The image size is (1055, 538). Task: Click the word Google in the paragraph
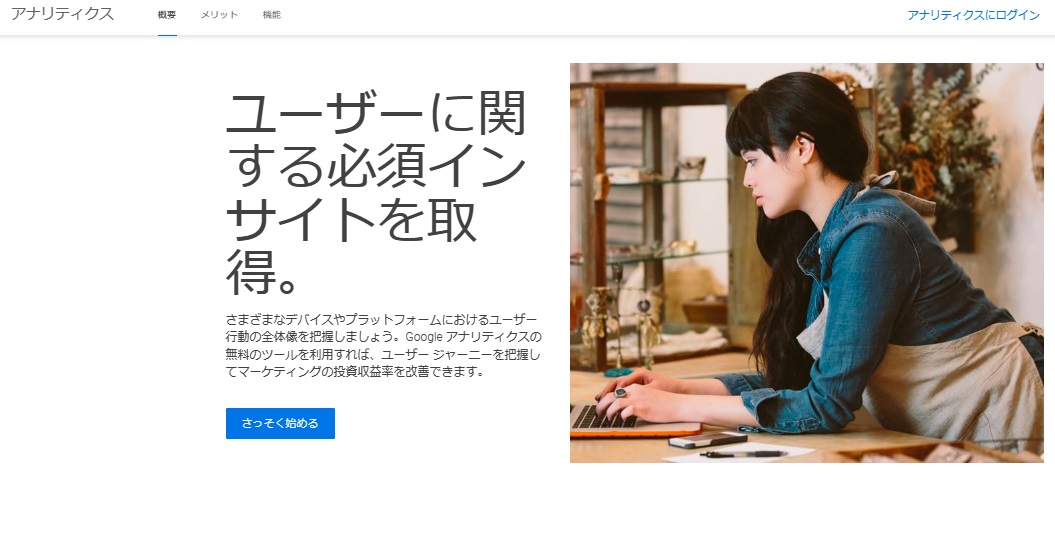pyautogui.click(x=424, y=336)
